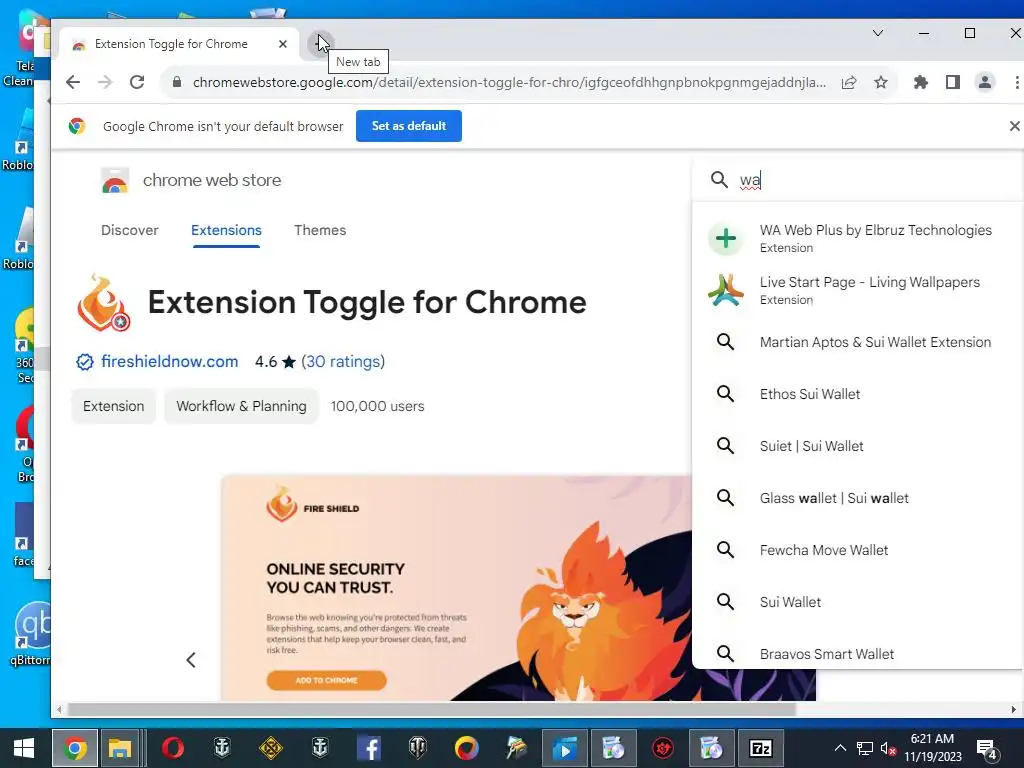This screenshot has height=768, width=1024.
Task: Close the Extension Toggle for Chrome tab
Action: [283, 44]
